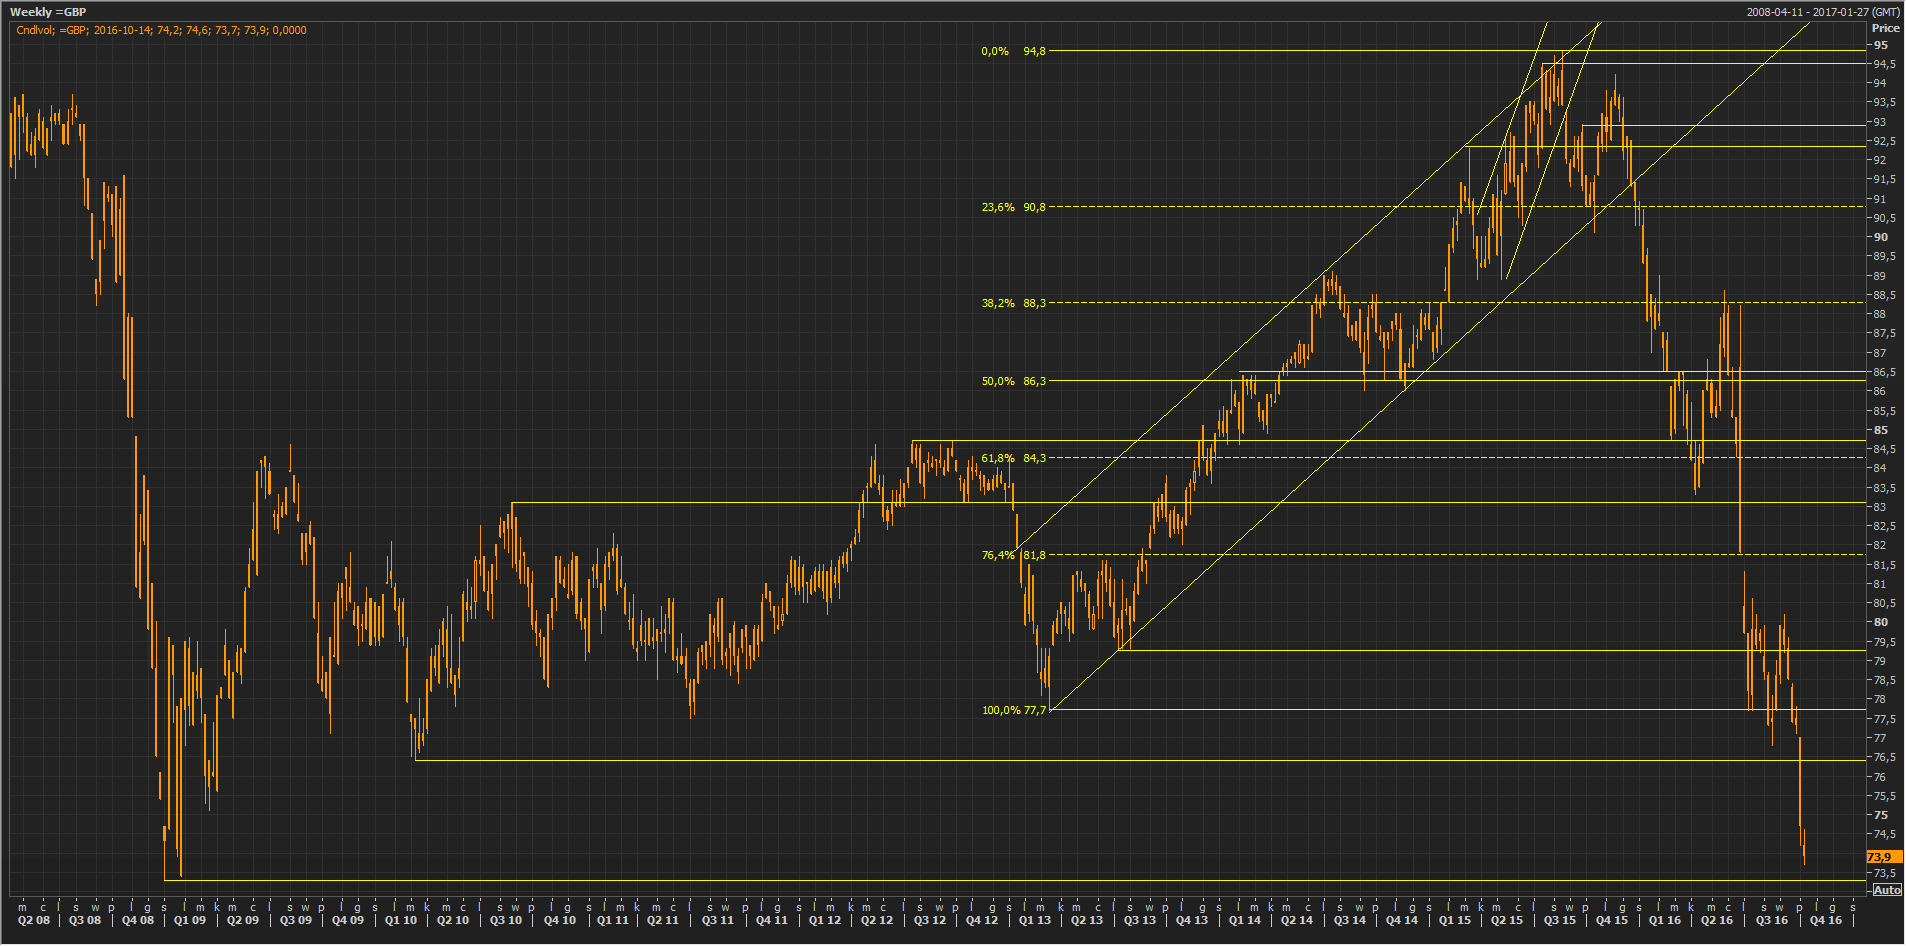Screen dimensions: 1906x946
Task: Click the Q4 12 time axis label
Action: [982, 920]
